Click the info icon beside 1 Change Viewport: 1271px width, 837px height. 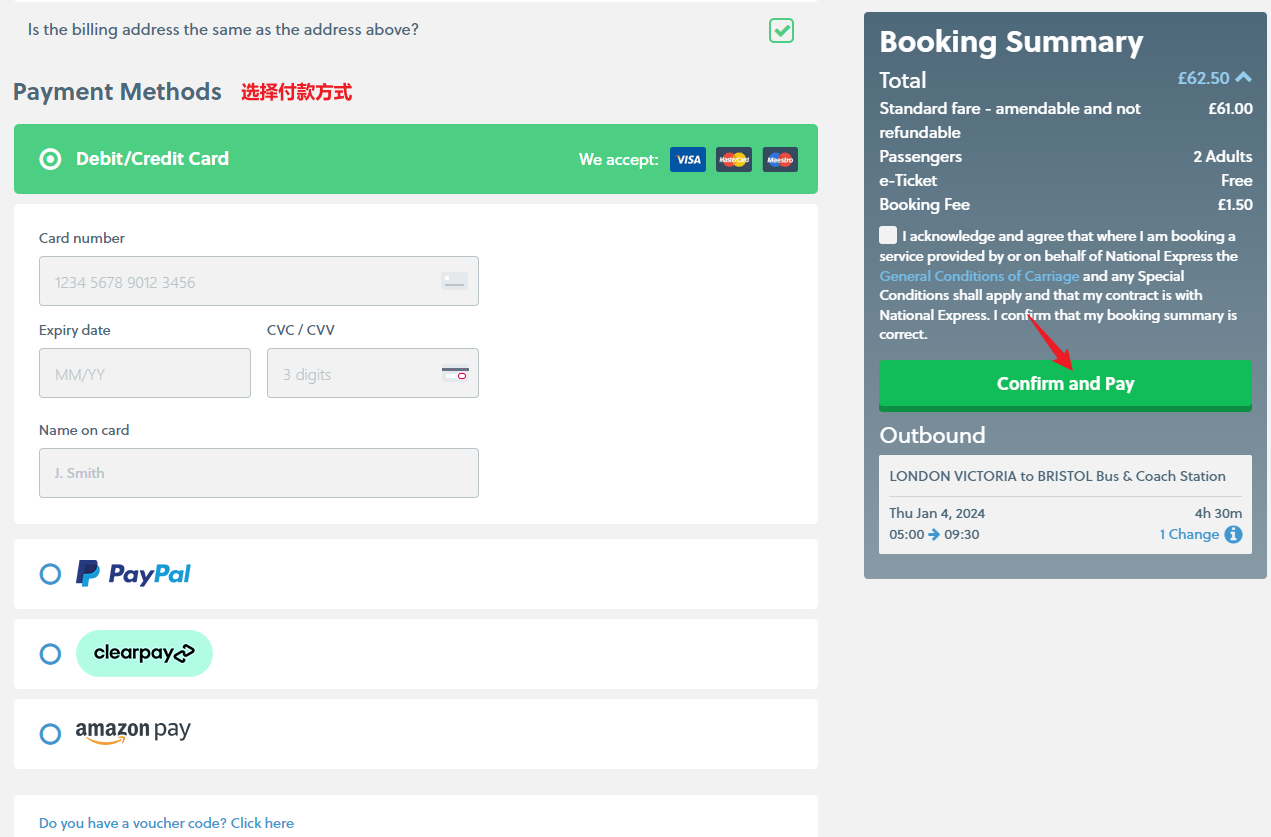tap(1233, 534)
